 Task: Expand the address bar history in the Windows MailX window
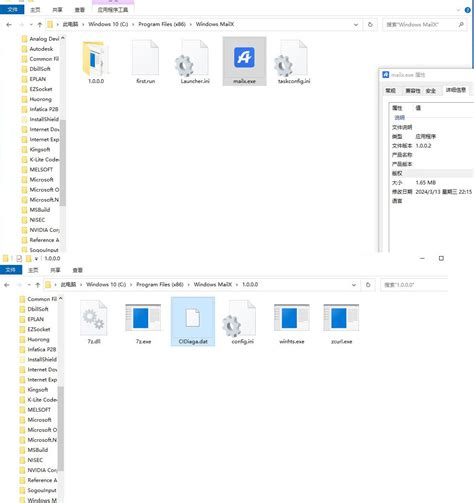tap(356, 24)
